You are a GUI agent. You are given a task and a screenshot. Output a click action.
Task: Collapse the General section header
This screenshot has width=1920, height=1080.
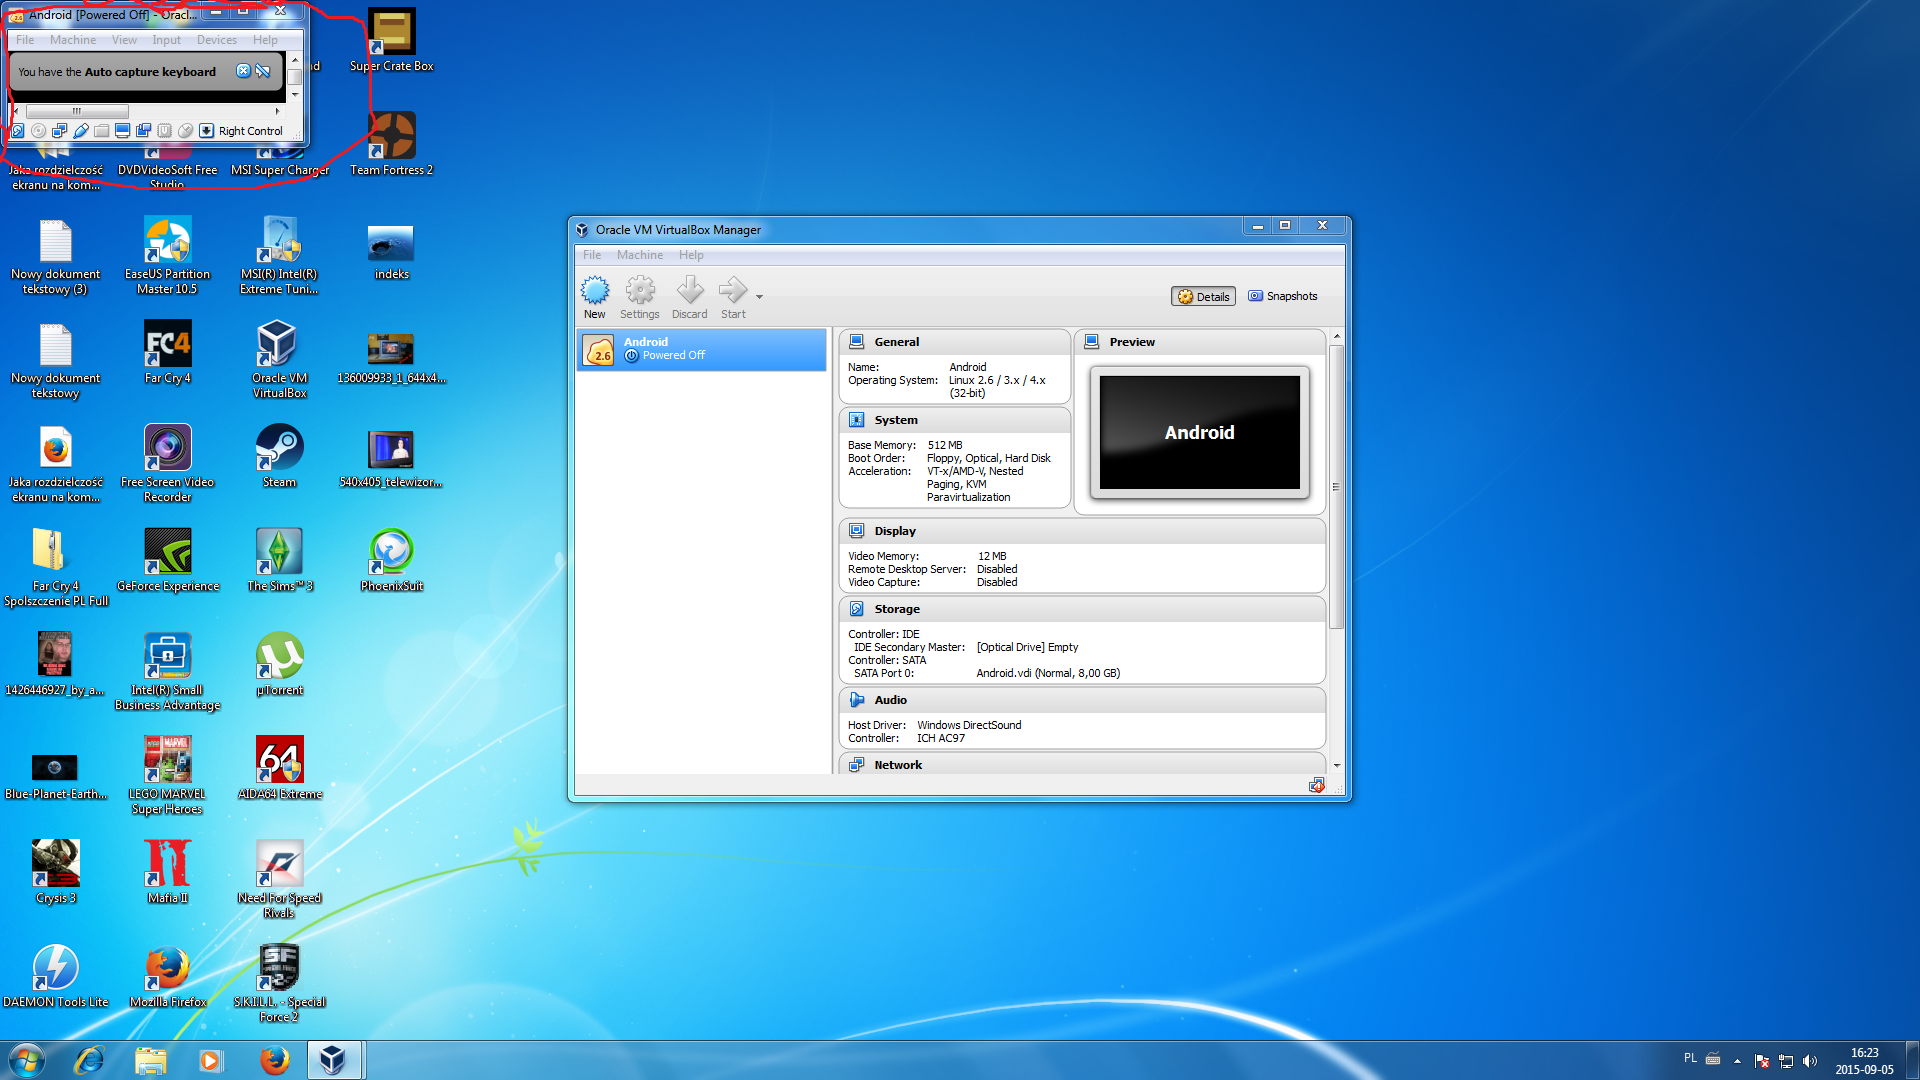click(896, 342)
